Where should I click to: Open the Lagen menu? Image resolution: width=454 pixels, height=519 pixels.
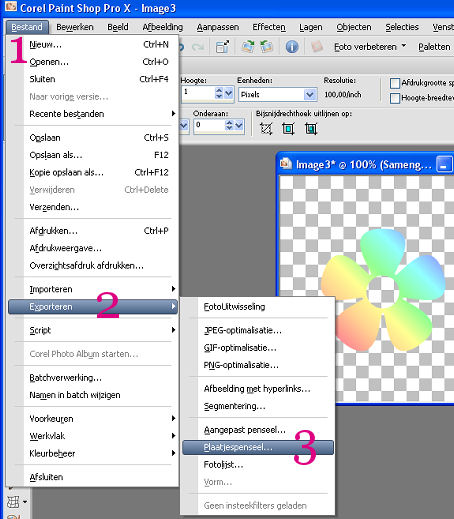coord(311,27)
